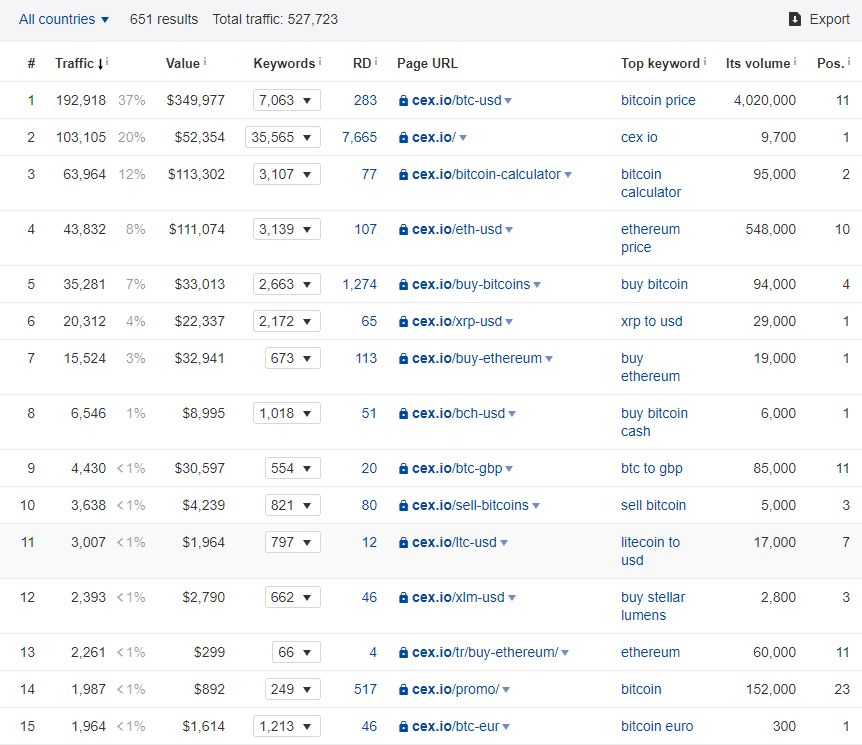Open the 'btc to gbp' keyword link
862x745 pixels.
click(651, 468)
